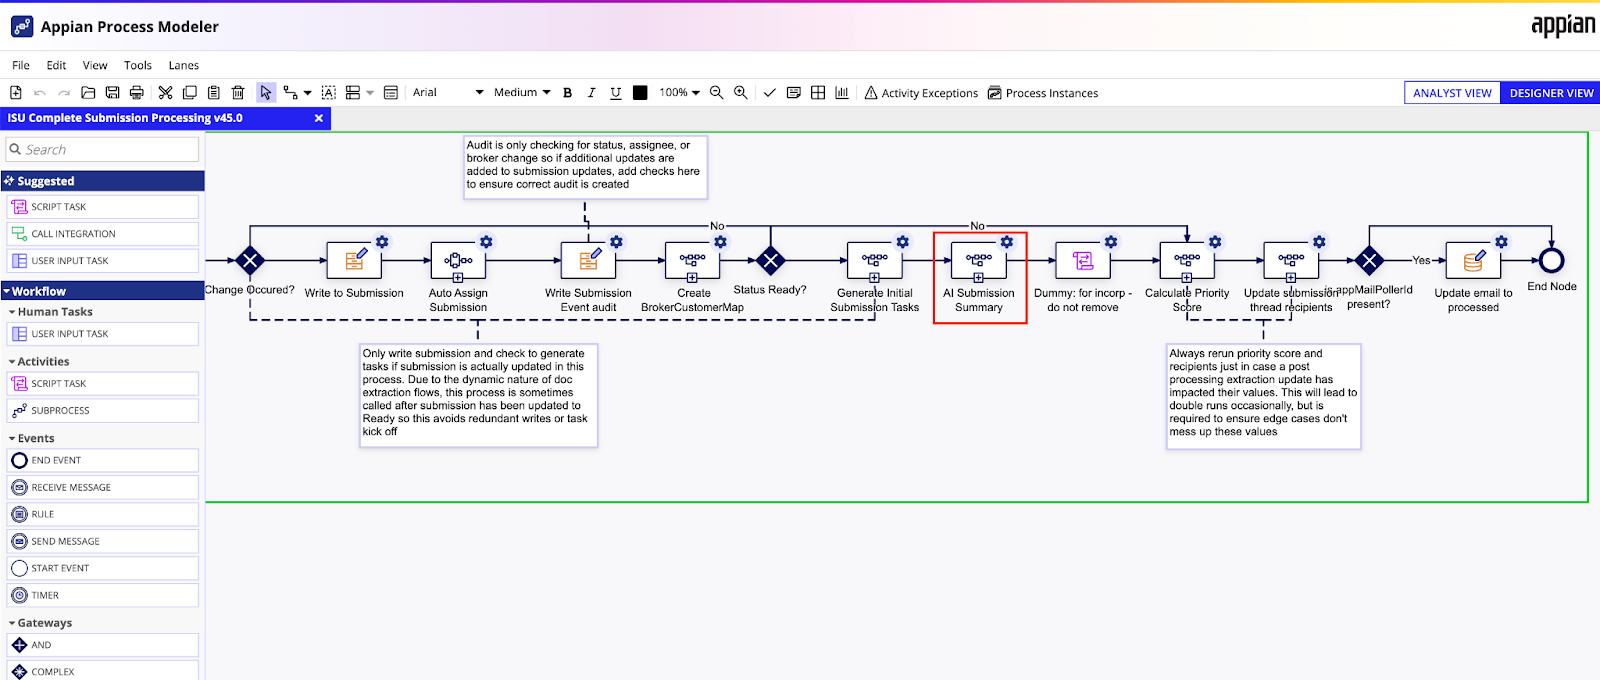Open the Arial font dropdown
The width and height of the screenshot is (1600, 680).
click(x=448, y=93)
